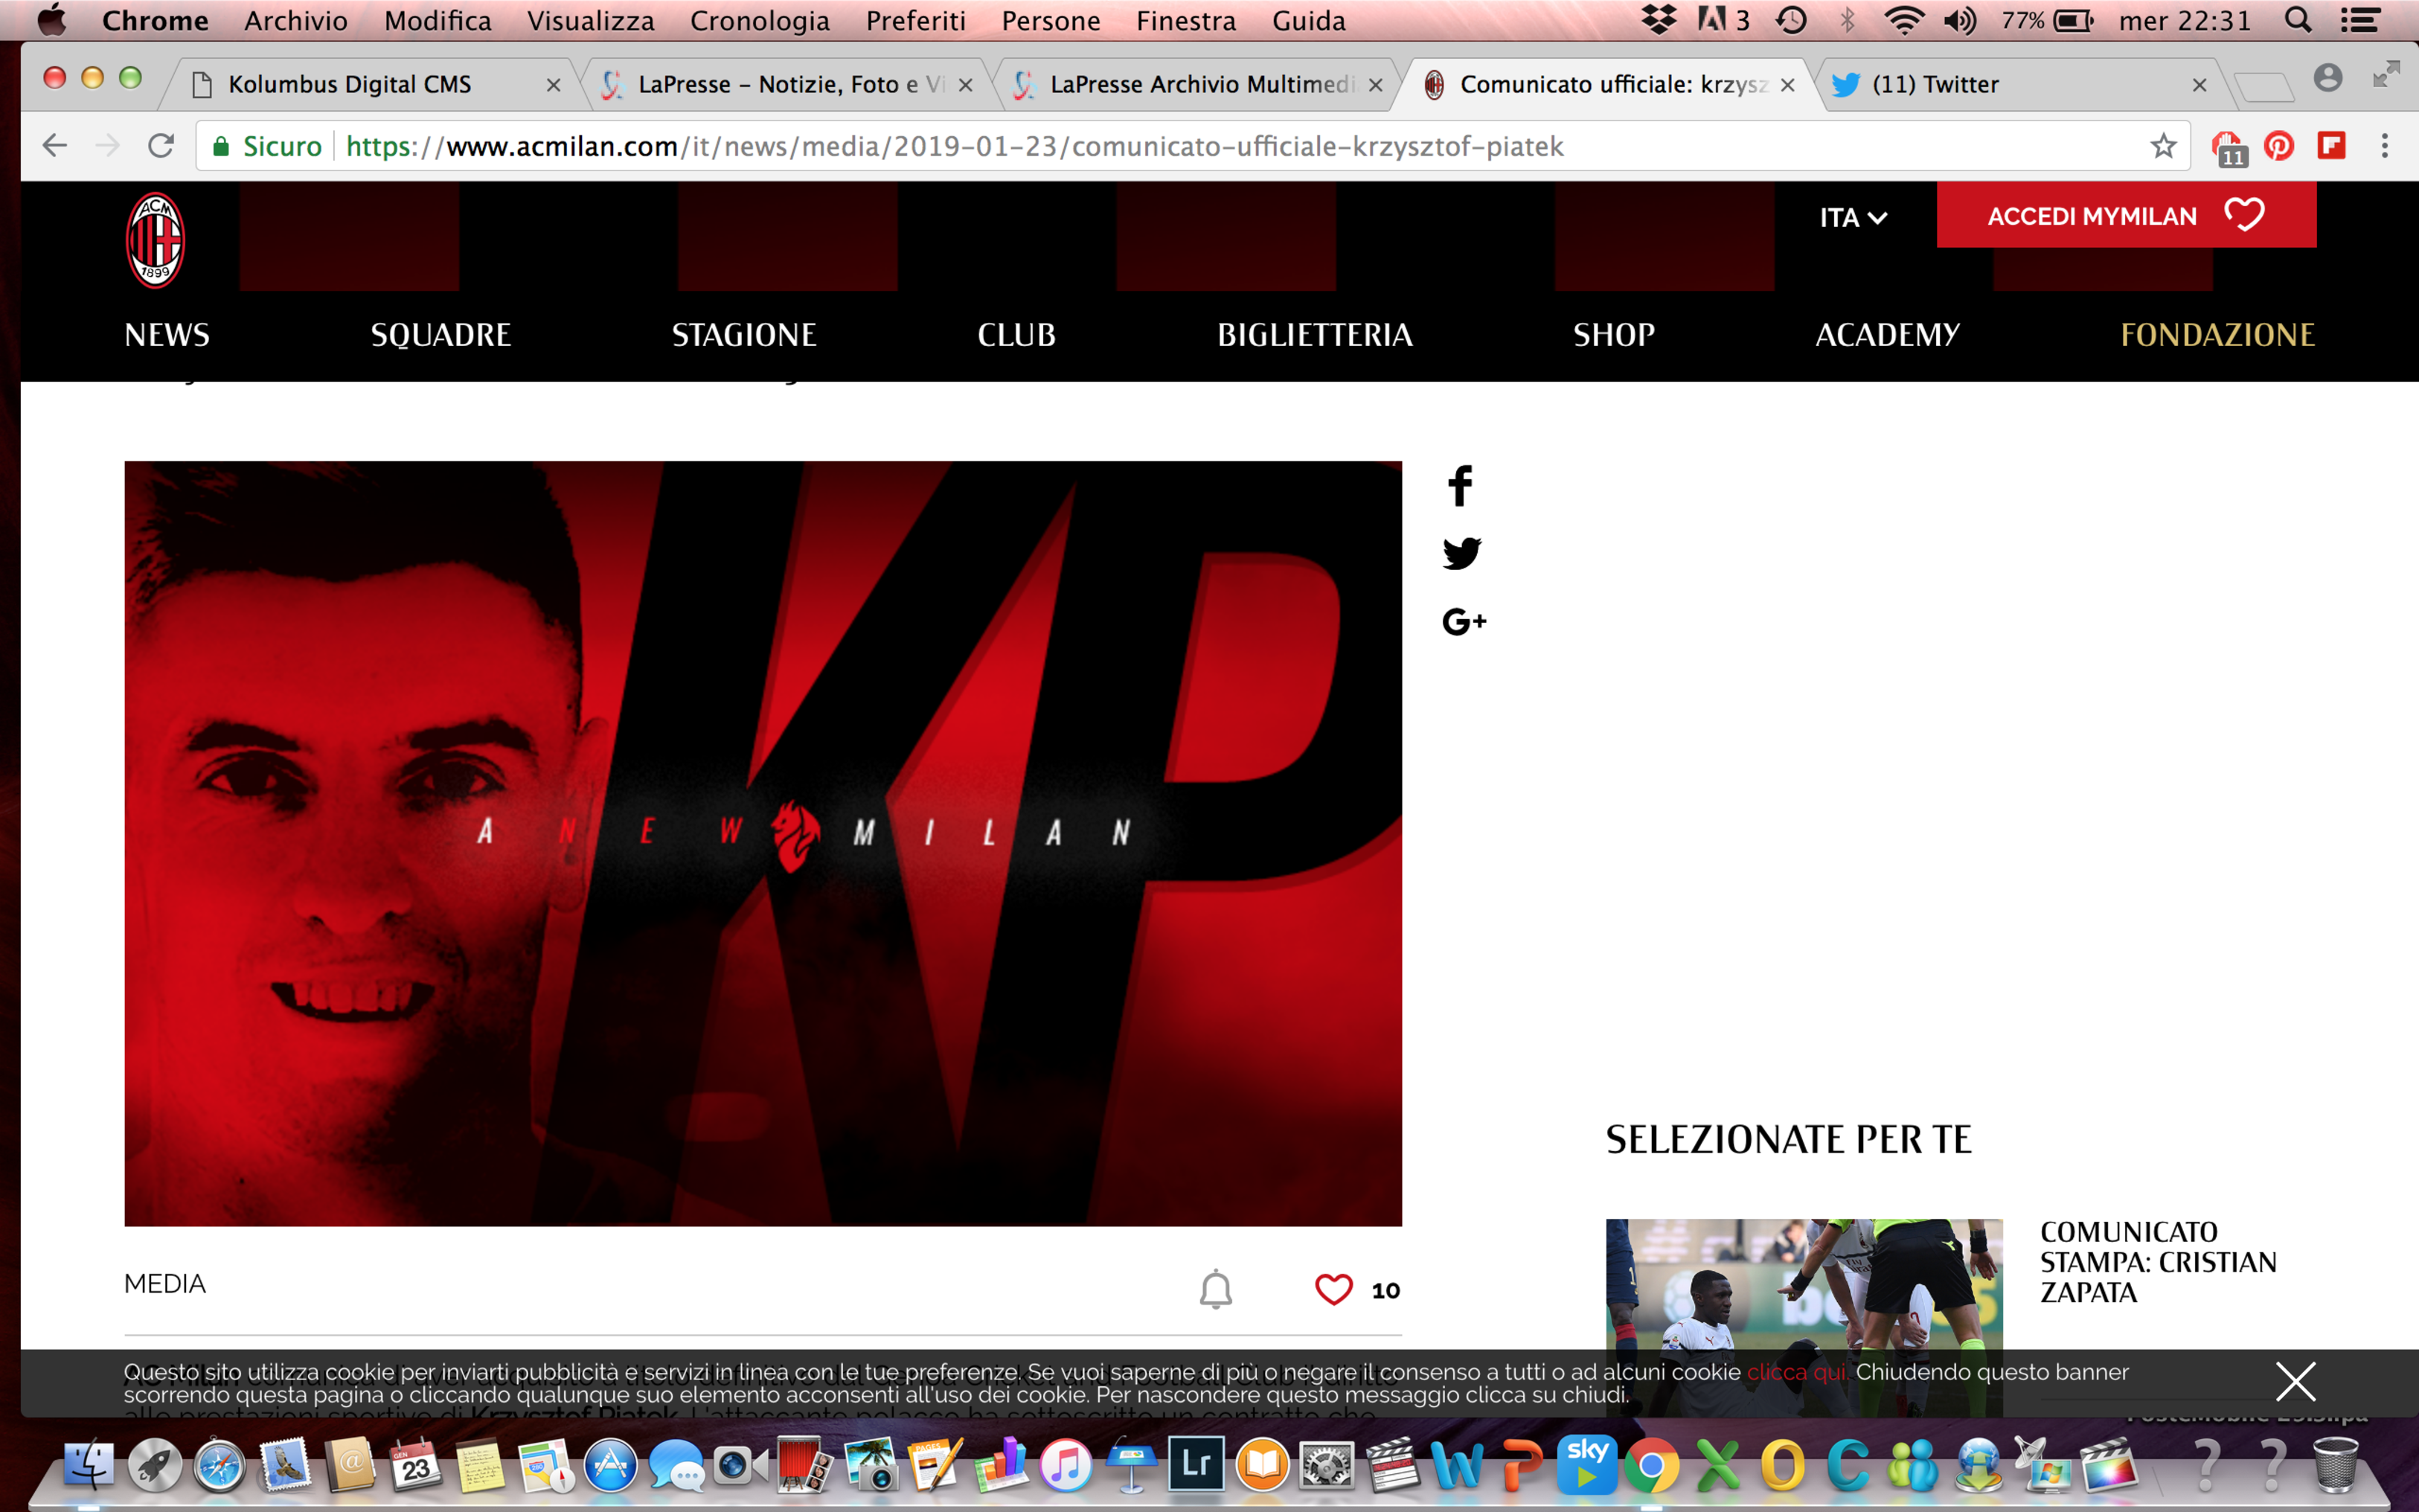The image size is (2419, 1512).
Task: Click the ACCEDI MYMILAN button
Action: tap(2126, 215)
